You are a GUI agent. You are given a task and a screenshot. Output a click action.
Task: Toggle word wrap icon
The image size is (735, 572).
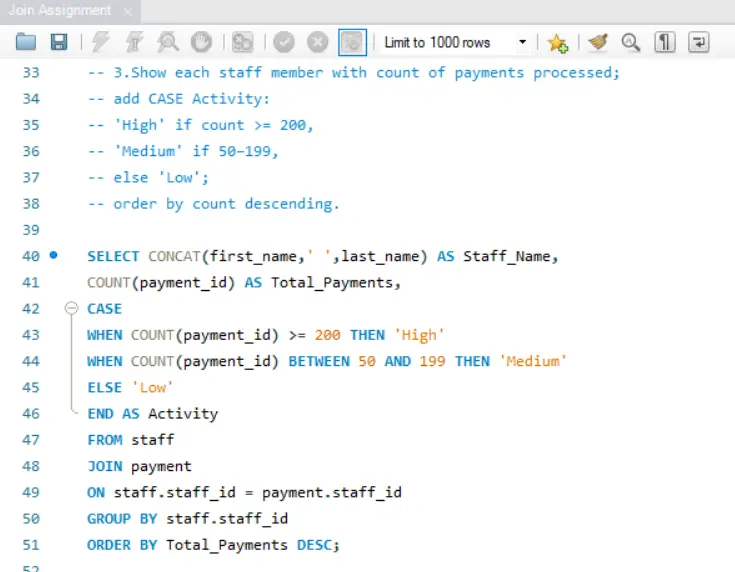[x=698, y=42]
